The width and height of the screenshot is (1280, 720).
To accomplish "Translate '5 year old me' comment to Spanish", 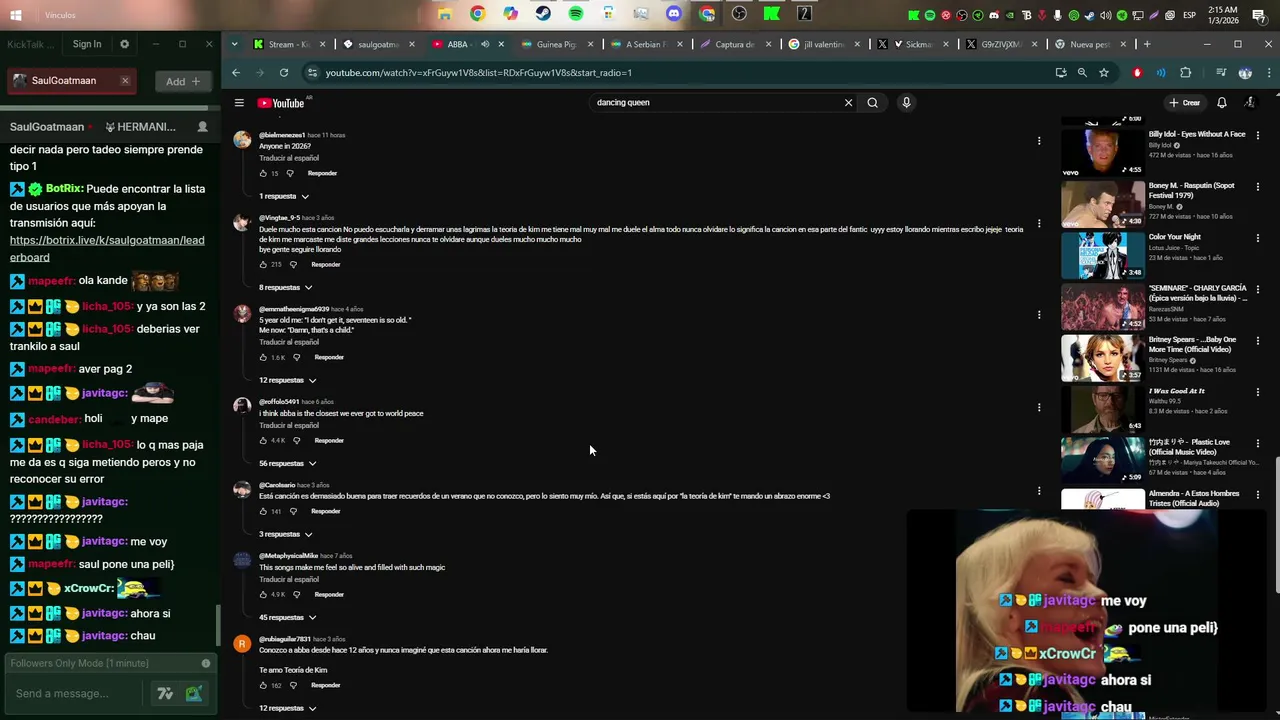I will pos(289,342).
